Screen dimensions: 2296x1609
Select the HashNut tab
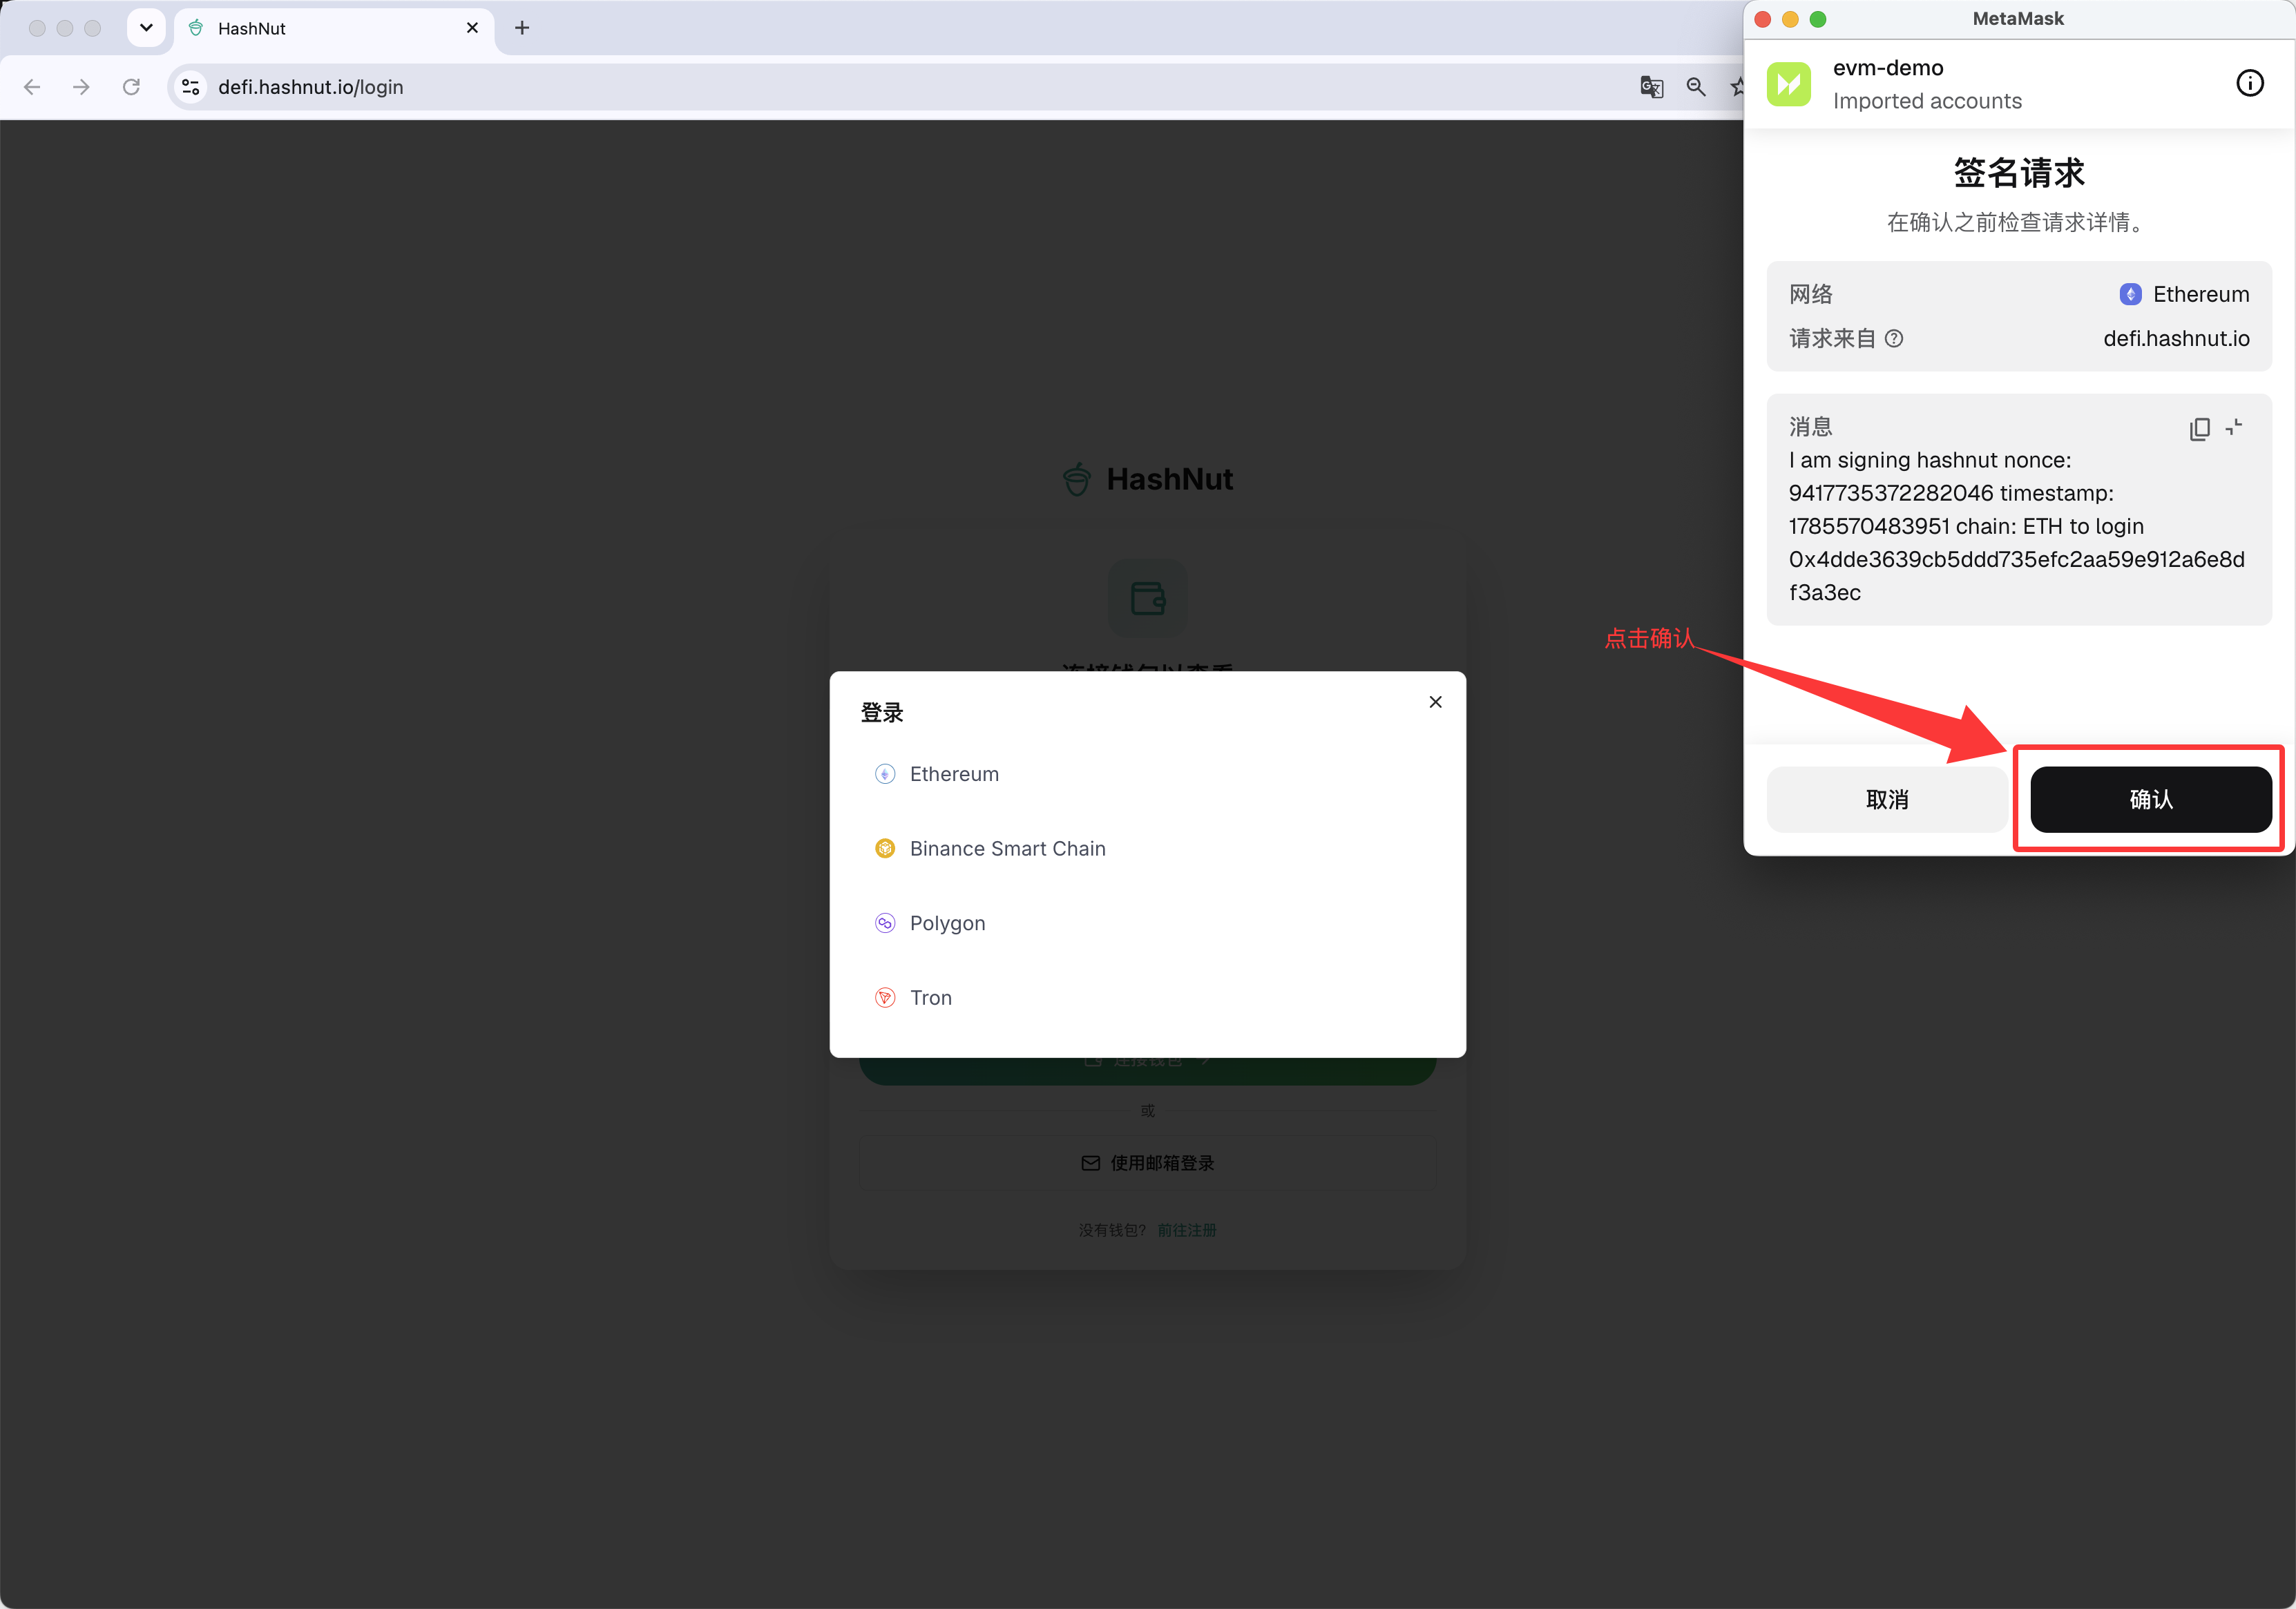[x=334, y=28]
